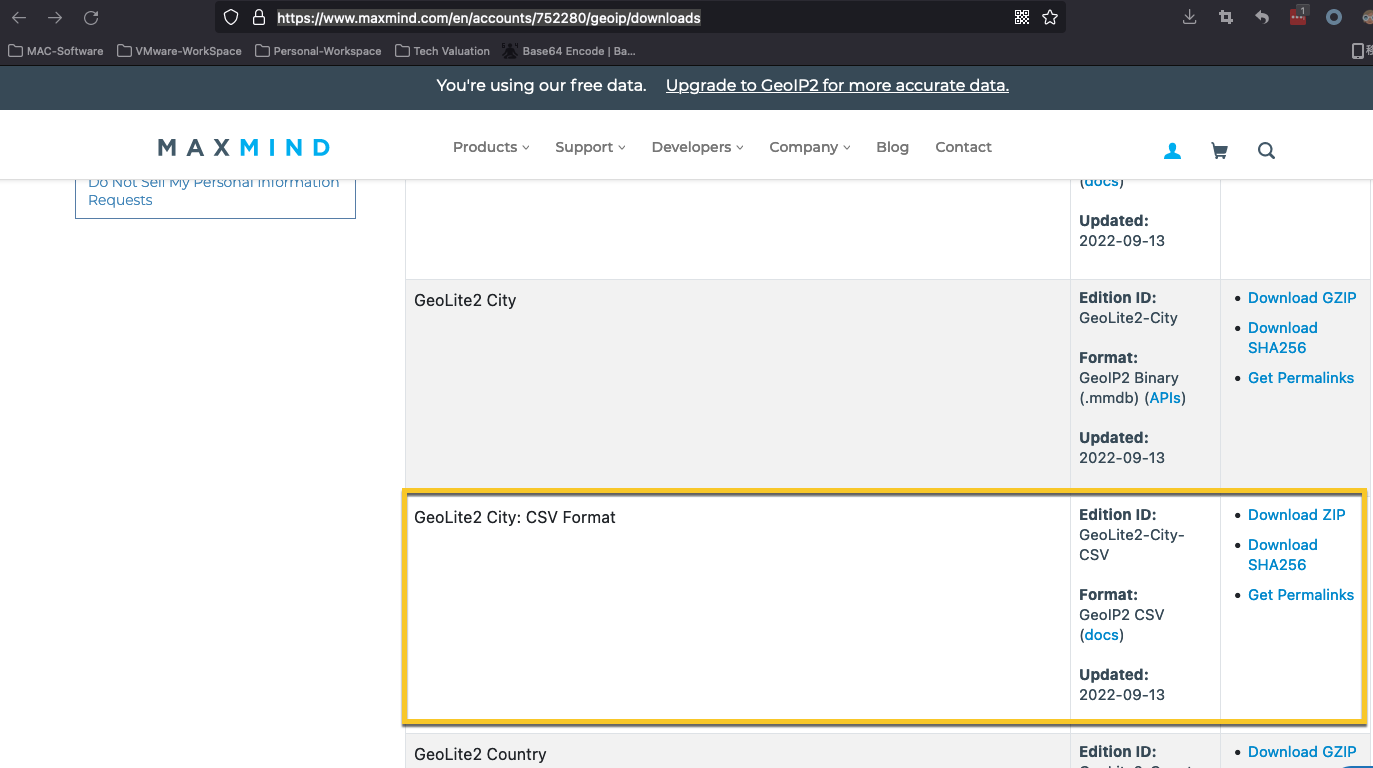The image size is (1373, 768).
Task: Click the browser forward arrow
Action: [x=55, y=18]
